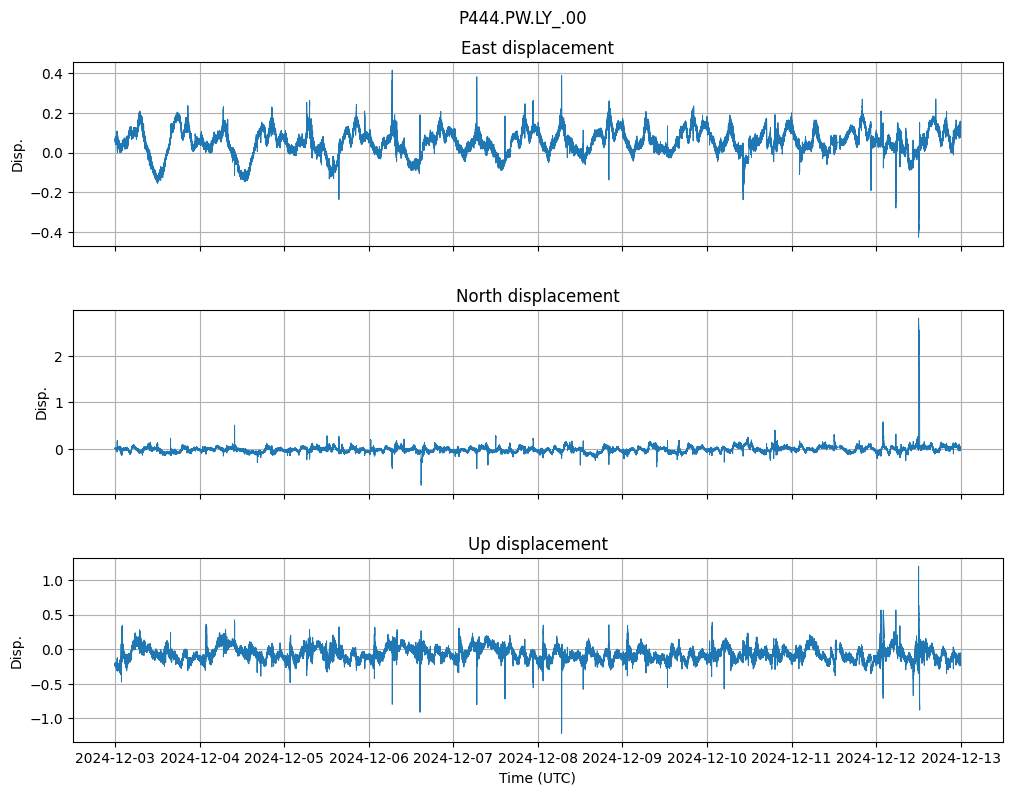1012x795 pixels.
Task: Click the Up displacement plot title
Action: tap(537, 544)
